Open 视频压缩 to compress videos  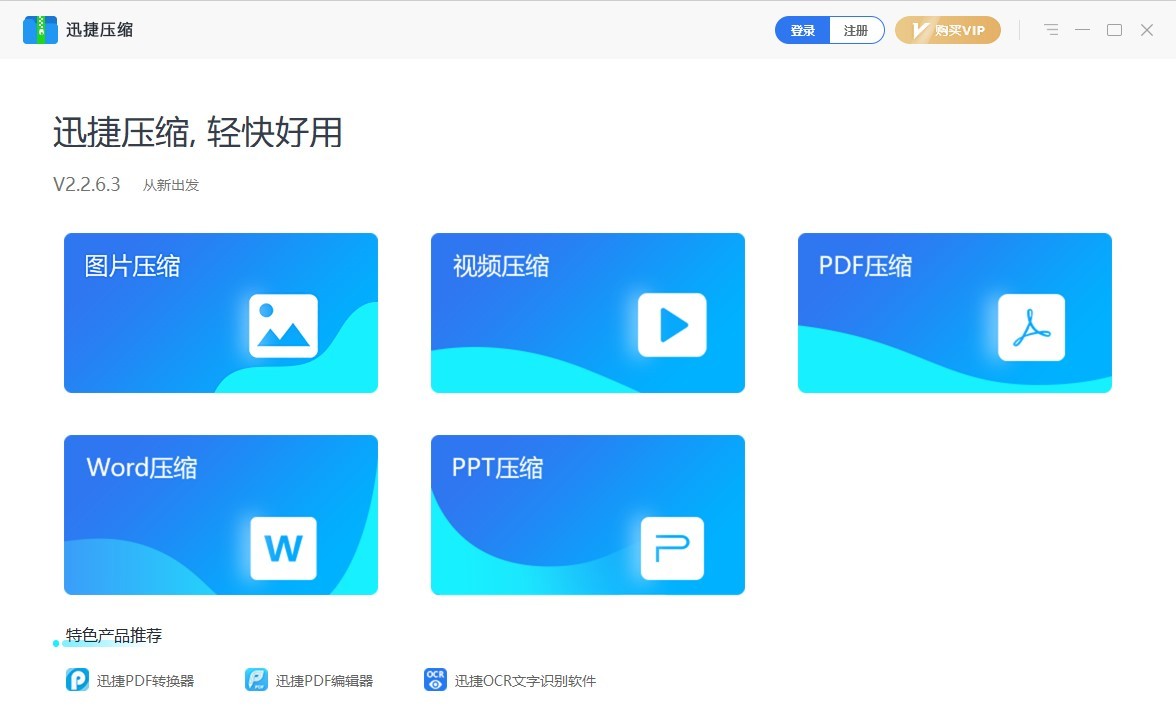[x=587, y=312]
